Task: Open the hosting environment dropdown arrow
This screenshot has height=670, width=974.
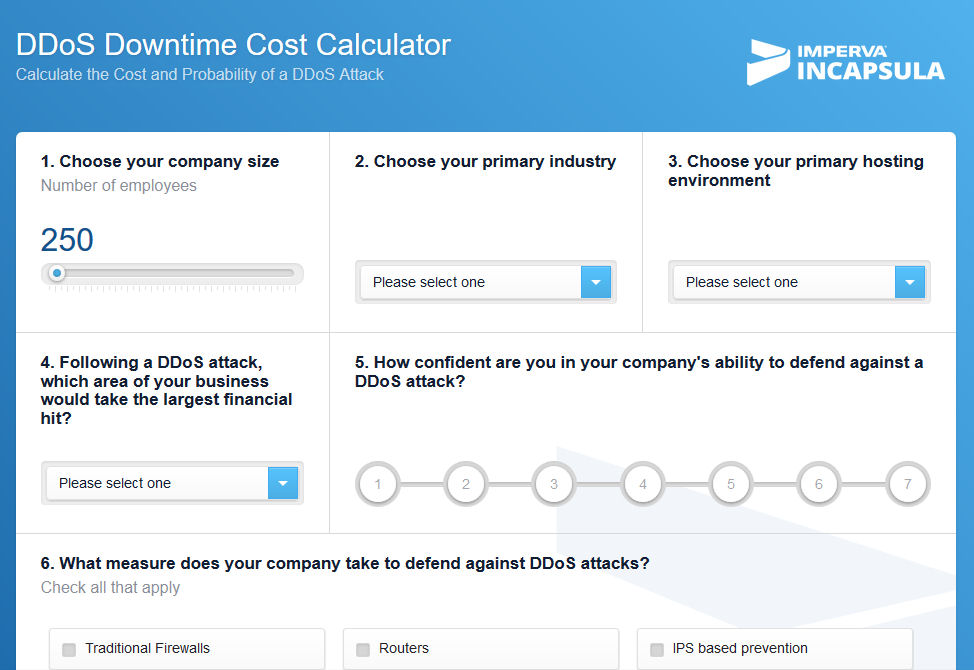Action: pyautogui.click(x=909, y=282)
